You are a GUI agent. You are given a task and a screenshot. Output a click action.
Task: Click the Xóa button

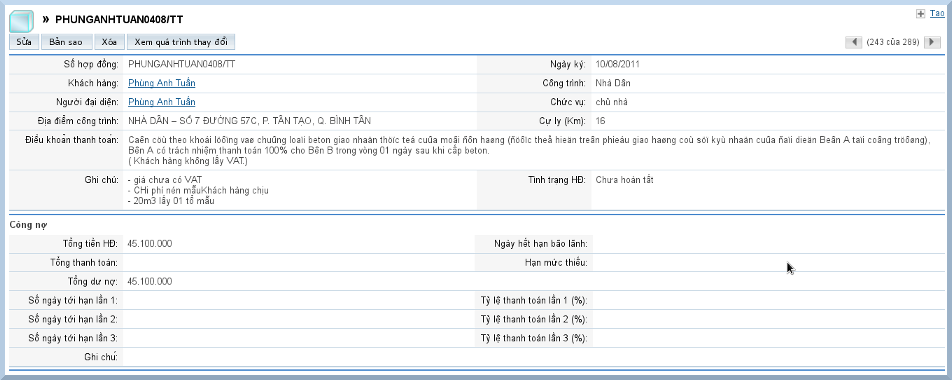(x=109, y=42)
